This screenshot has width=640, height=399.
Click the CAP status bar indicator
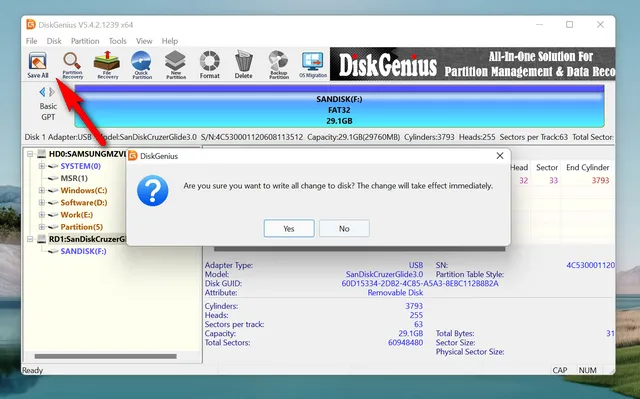click(560, 370)
